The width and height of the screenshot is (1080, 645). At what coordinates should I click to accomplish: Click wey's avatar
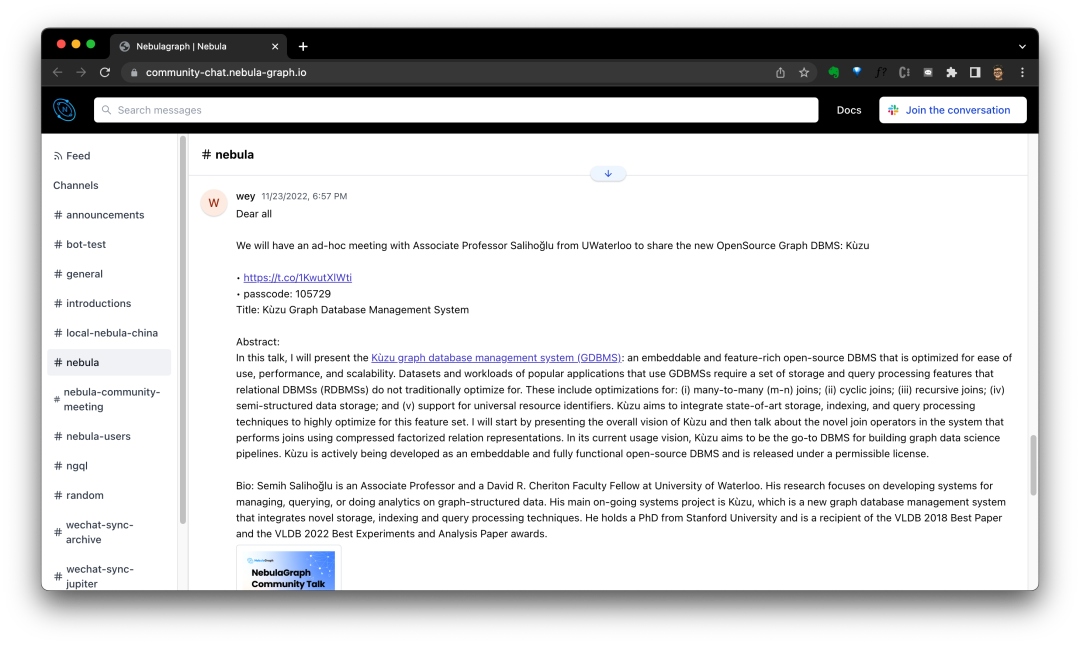(214, 203)
